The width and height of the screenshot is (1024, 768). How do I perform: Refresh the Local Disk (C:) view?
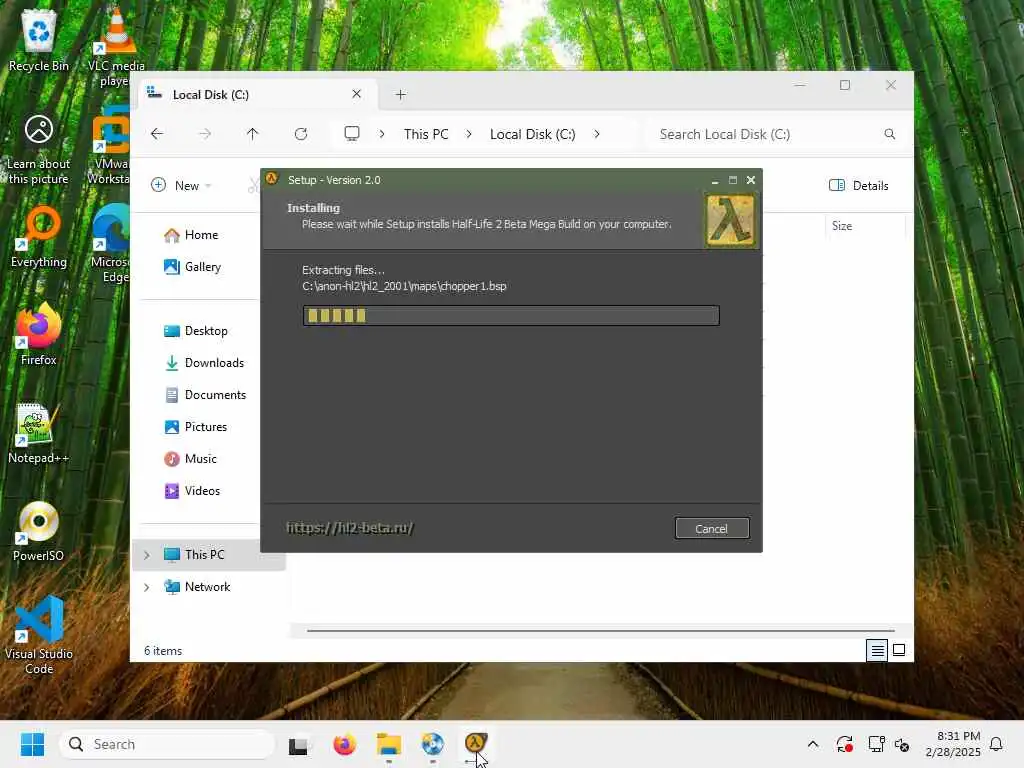301,134
